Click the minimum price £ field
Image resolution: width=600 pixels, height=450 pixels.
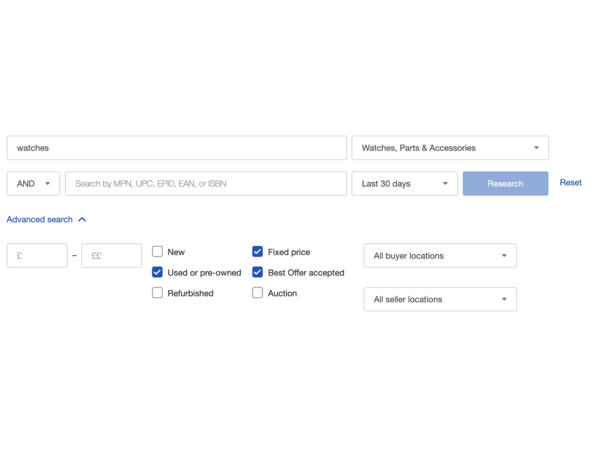pyautogui.click(x=37, y=256)
